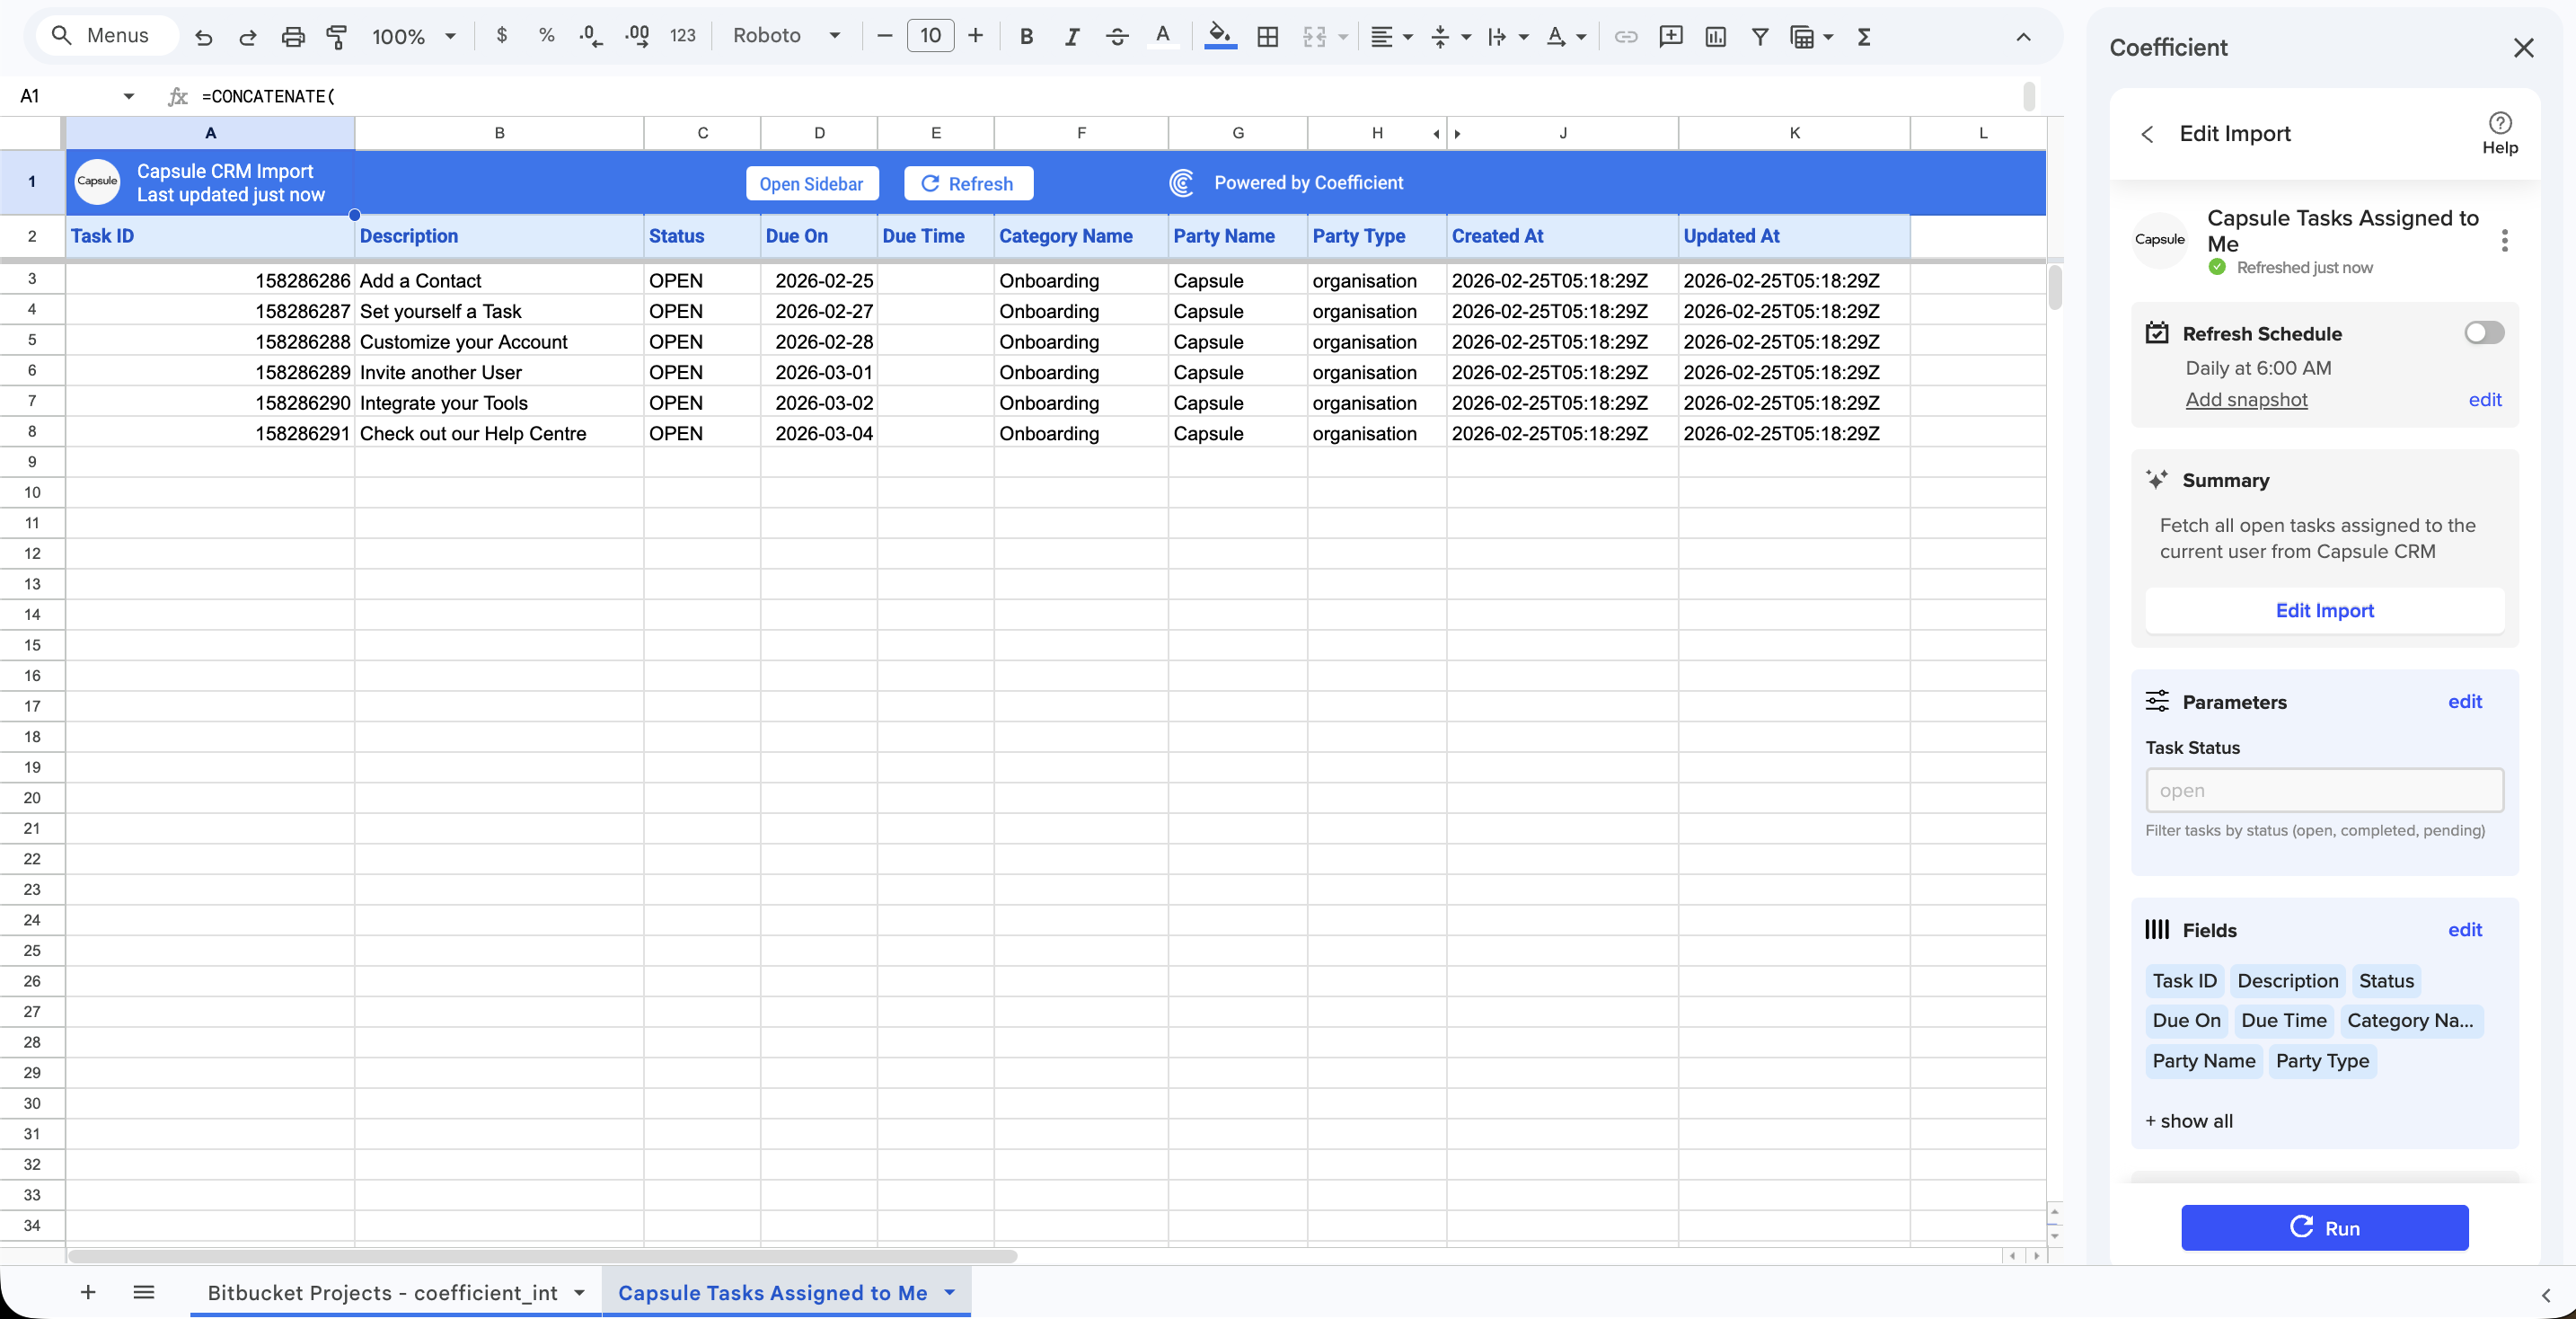Open Coefficient Help
2576x1319 pixels.
(x=2500, y=133)
